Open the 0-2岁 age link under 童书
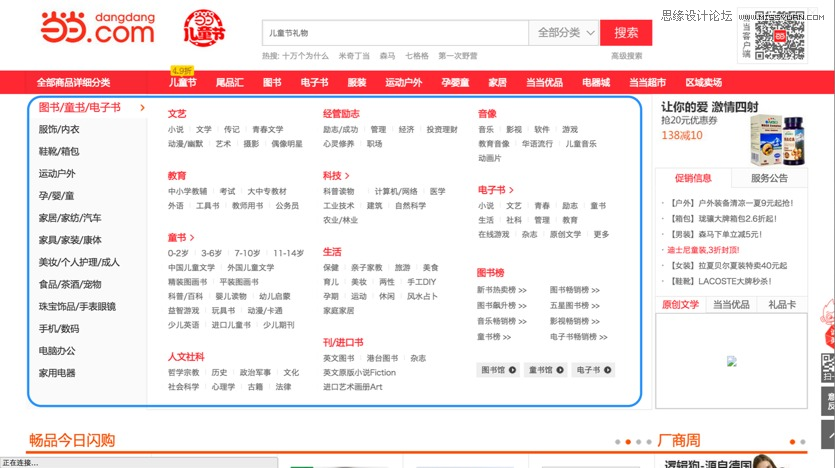Viewport: 835px width, 468px height. [x=178, y=253]
